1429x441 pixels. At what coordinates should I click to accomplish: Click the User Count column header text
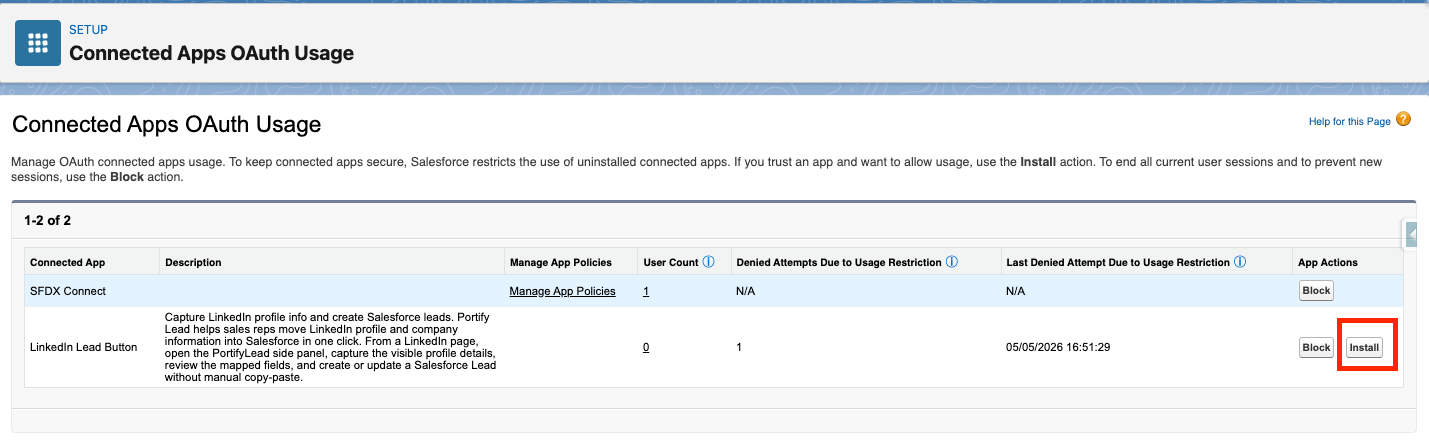(670, 262)
